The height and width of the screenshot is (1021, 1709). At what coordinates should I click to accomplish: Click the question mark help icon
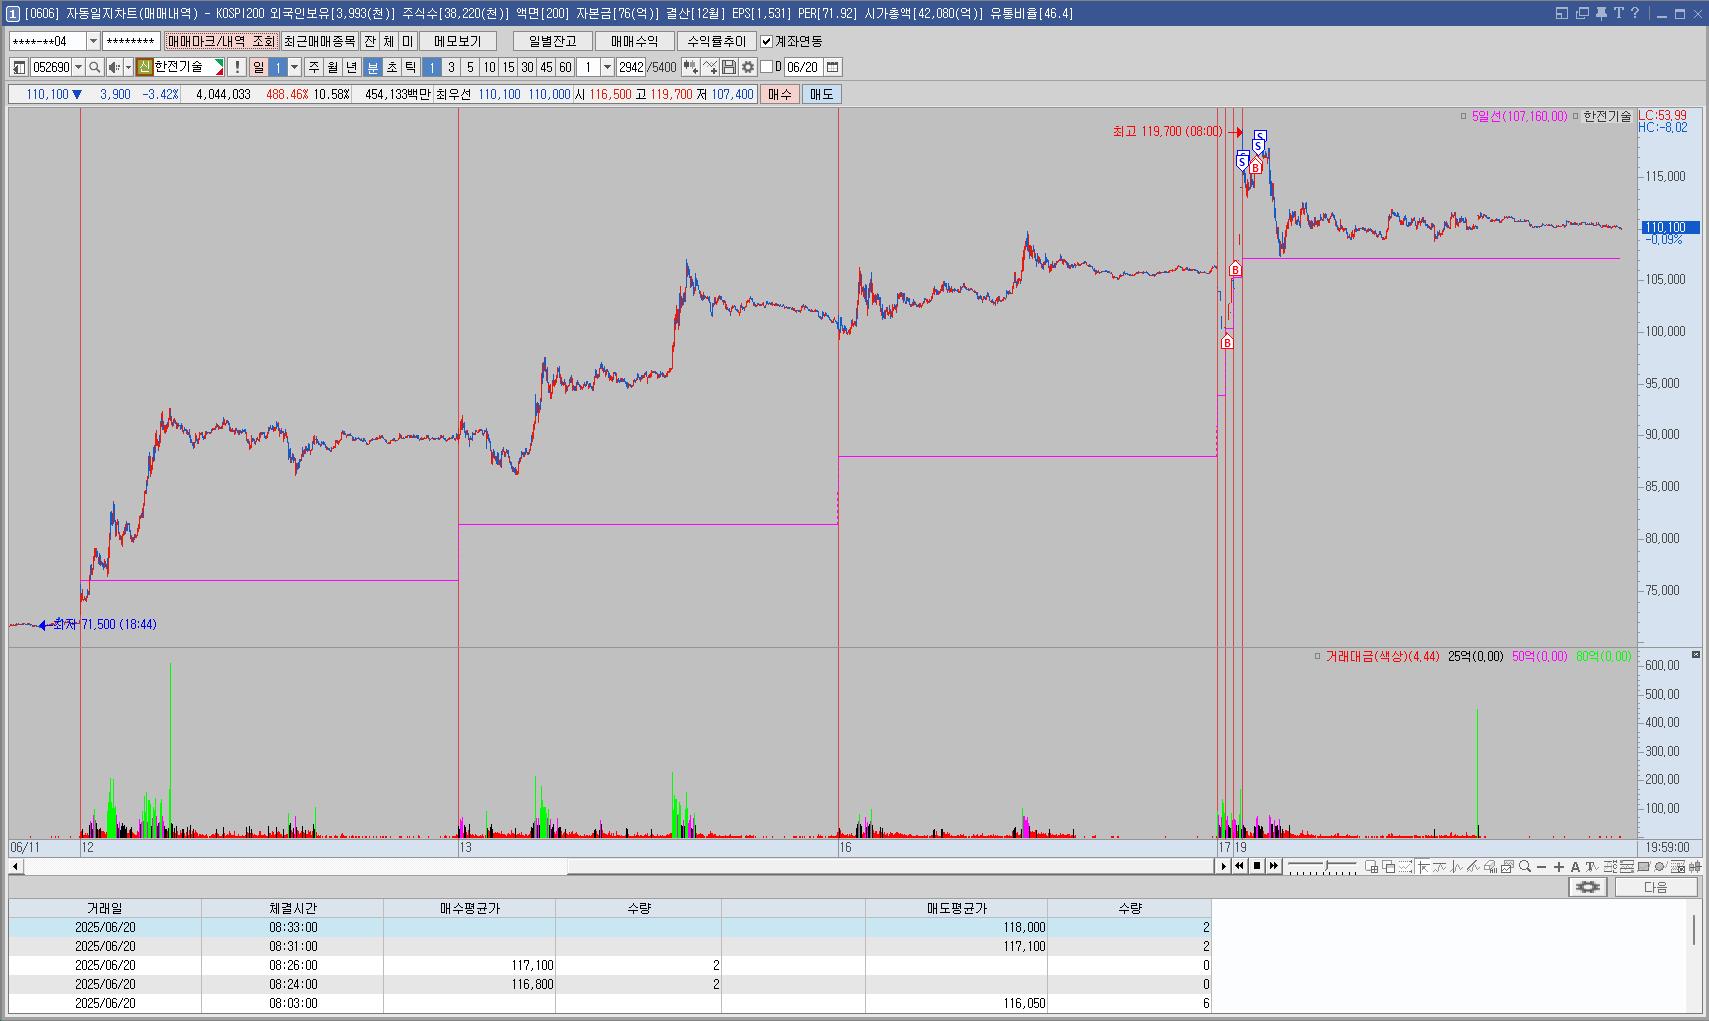click(1635, 13)
